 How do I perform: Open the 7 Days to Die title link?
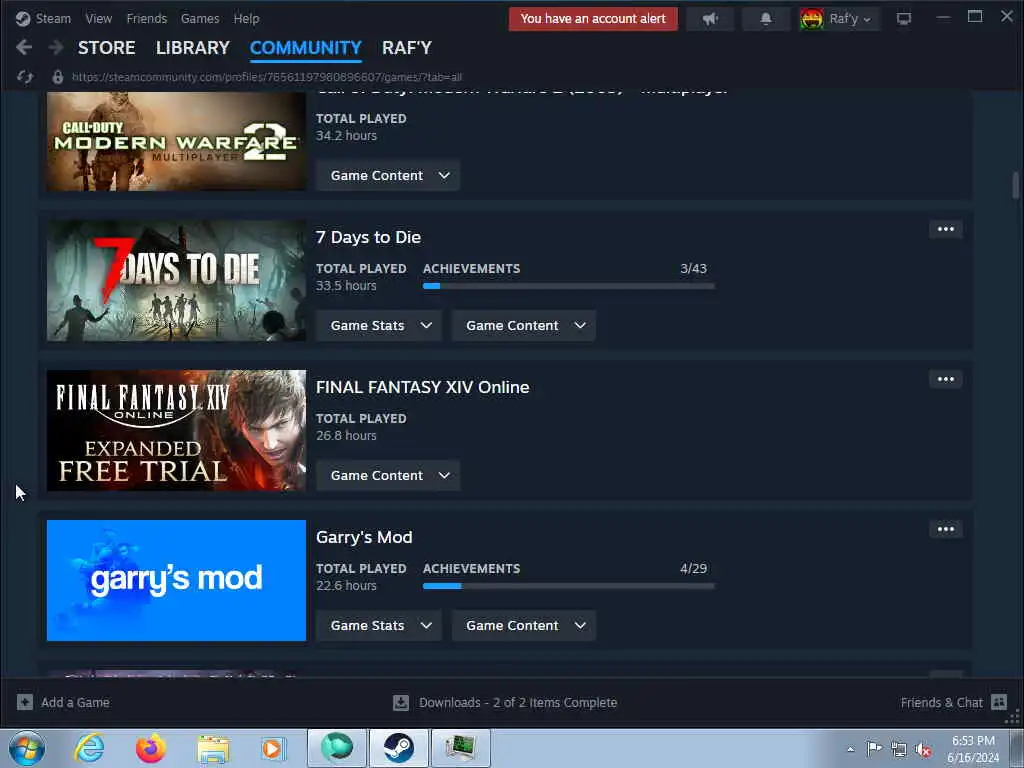click(x=368, y=237)
